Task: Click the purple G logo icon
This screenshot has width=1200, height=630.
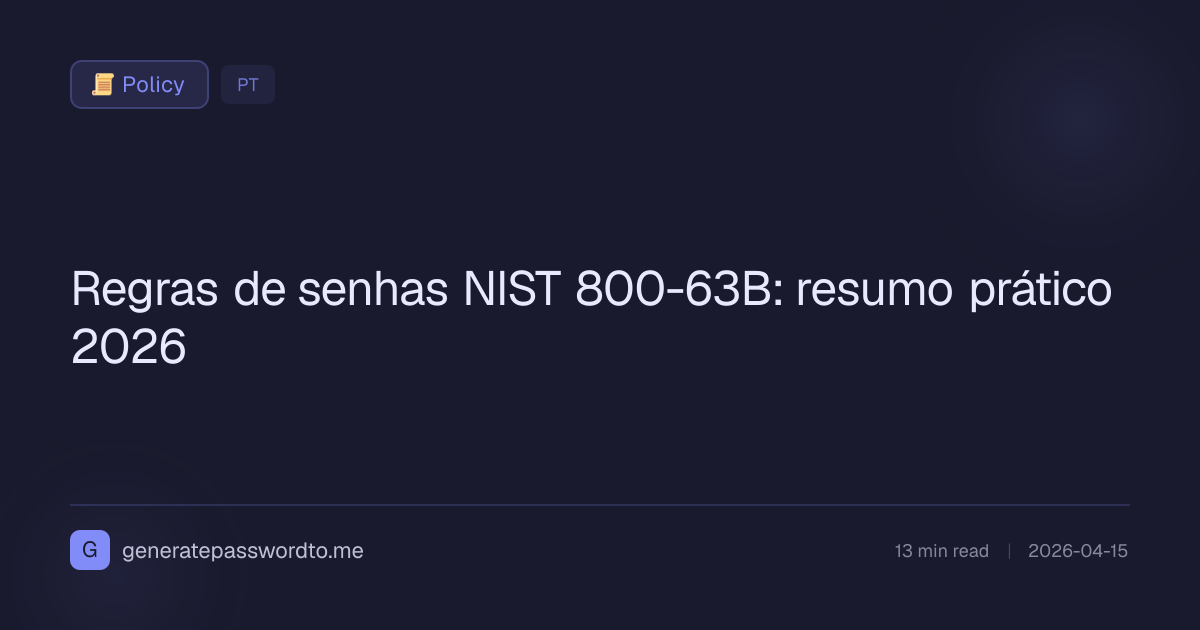Action: [90, 550]
